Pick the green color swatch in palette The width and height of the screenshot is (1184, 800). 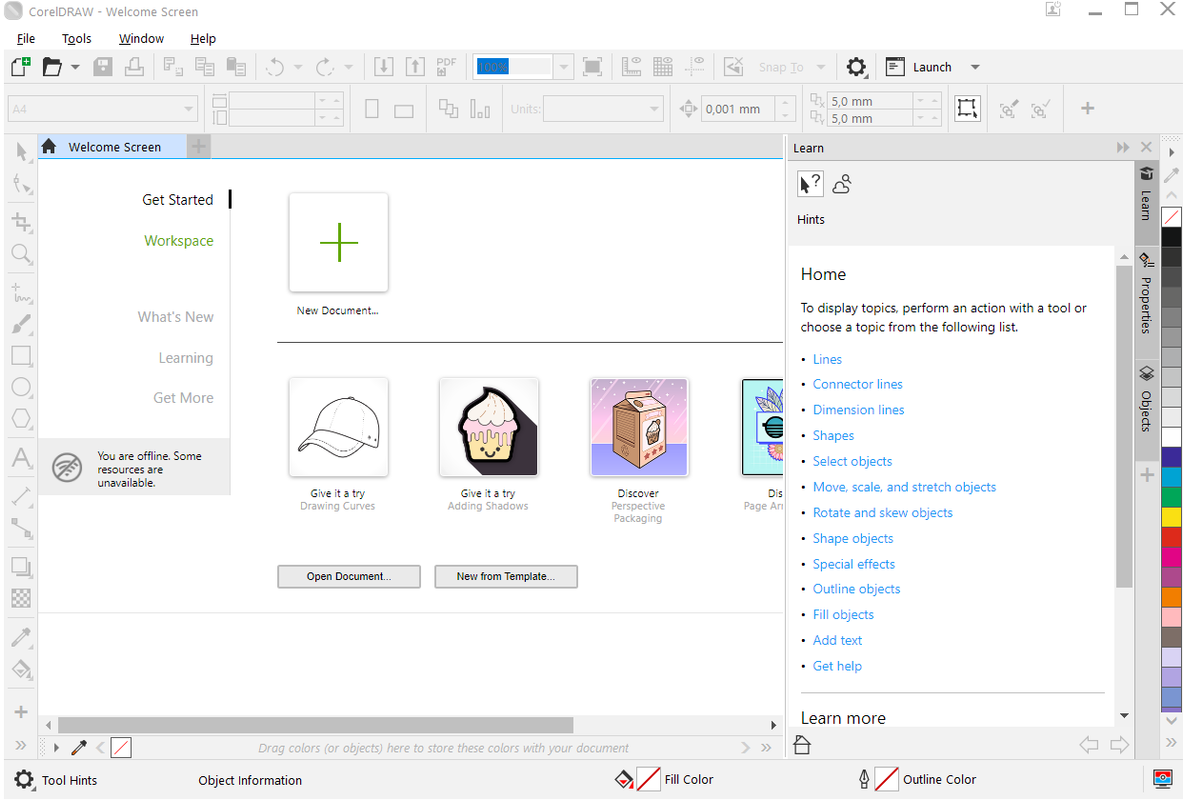(1171, 497)
